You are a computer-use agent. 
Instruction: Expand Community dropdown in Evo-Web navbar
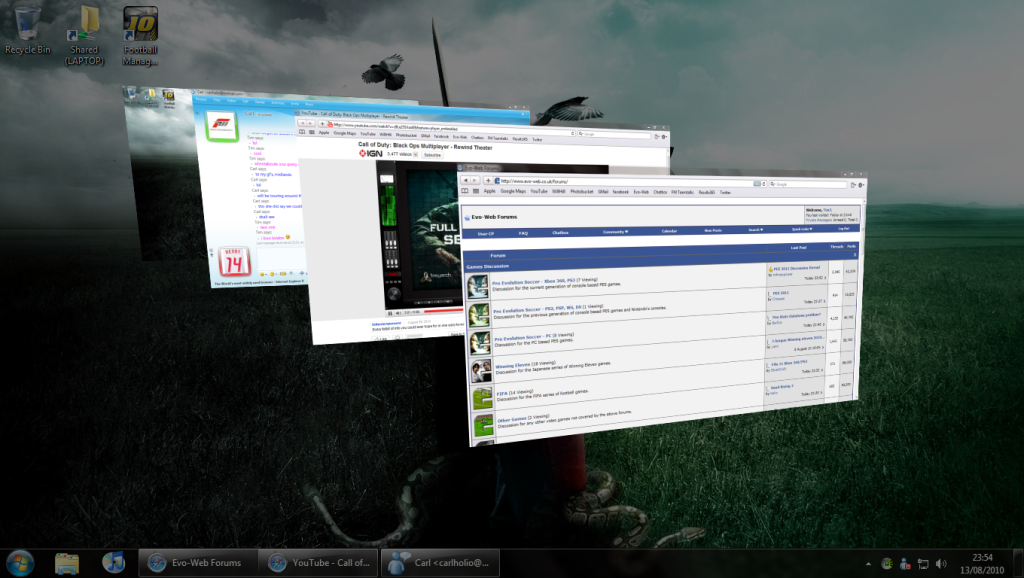[615, 232]
